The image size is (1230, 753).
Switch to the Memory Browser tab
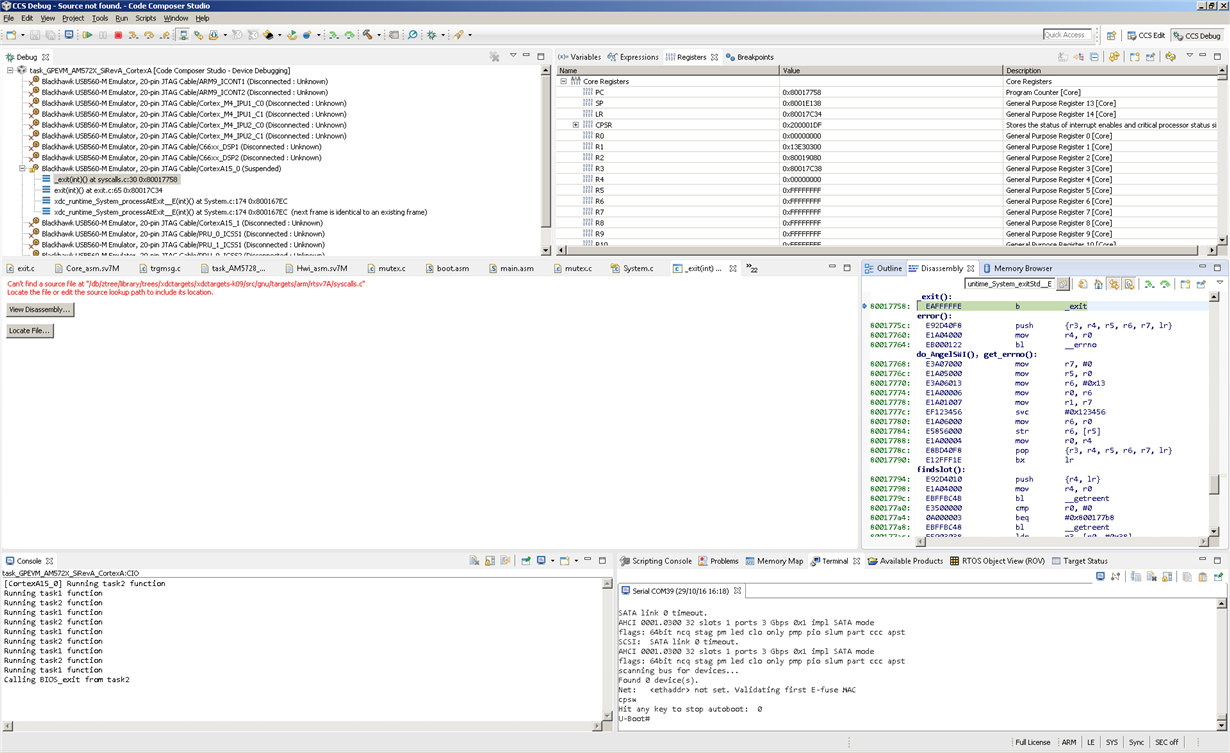pyautogui.click(x=1018, y=268)
